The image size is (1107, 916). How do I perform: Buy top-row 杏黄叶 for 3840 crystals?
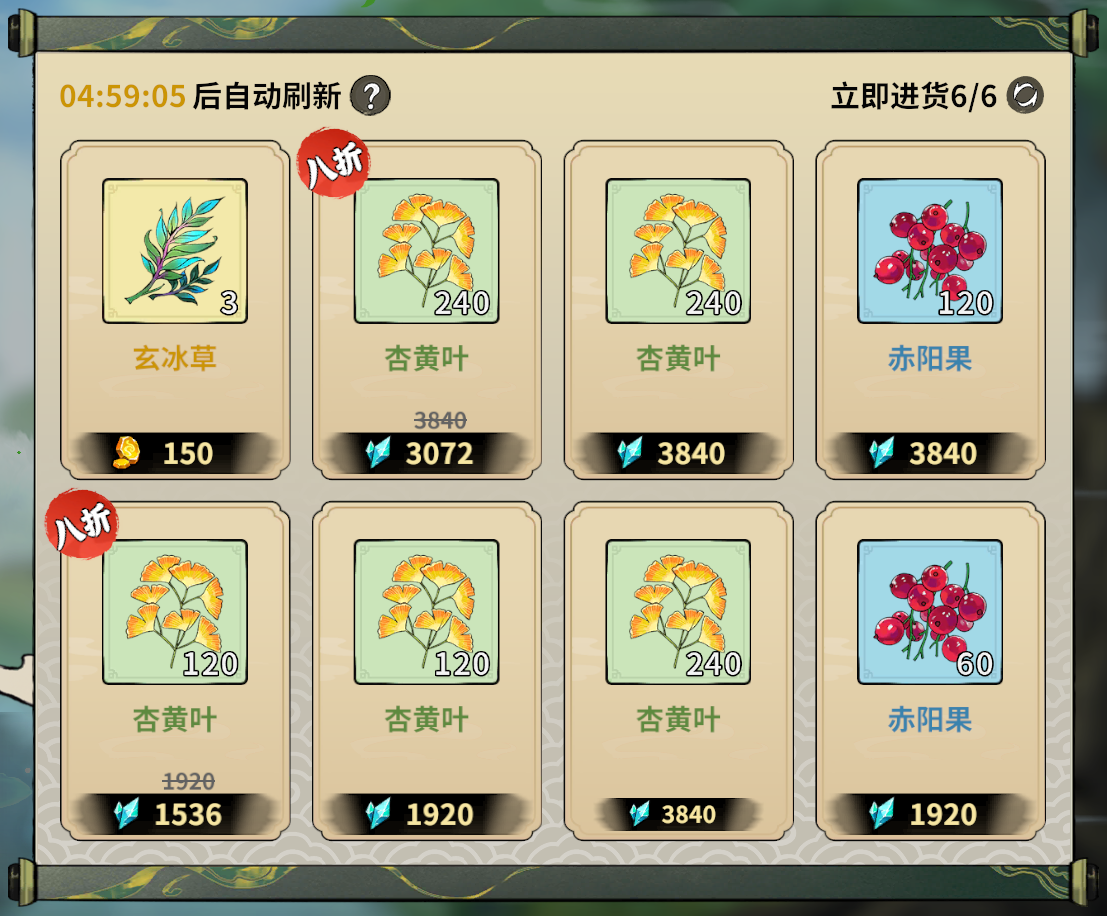(x=678, y=453)
